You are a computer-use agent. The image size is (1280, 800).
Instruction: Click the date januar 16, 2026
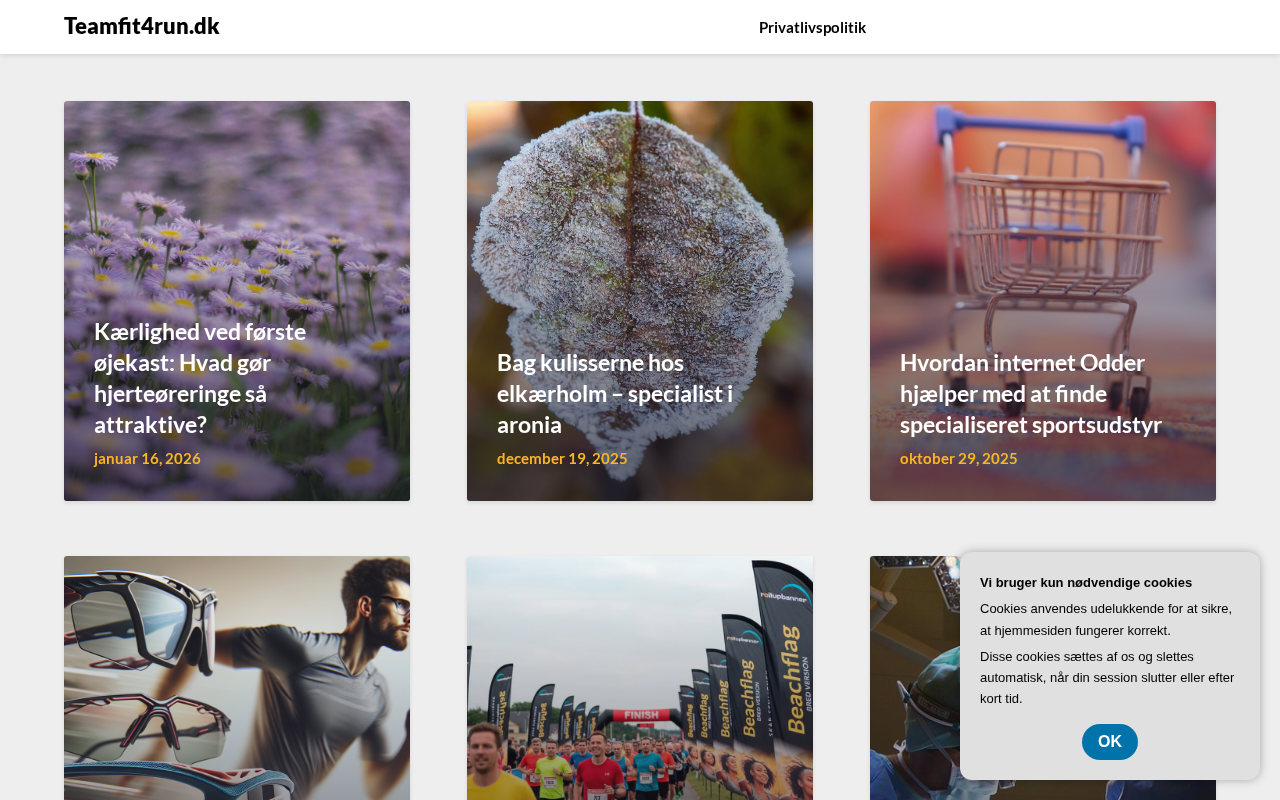147,458
